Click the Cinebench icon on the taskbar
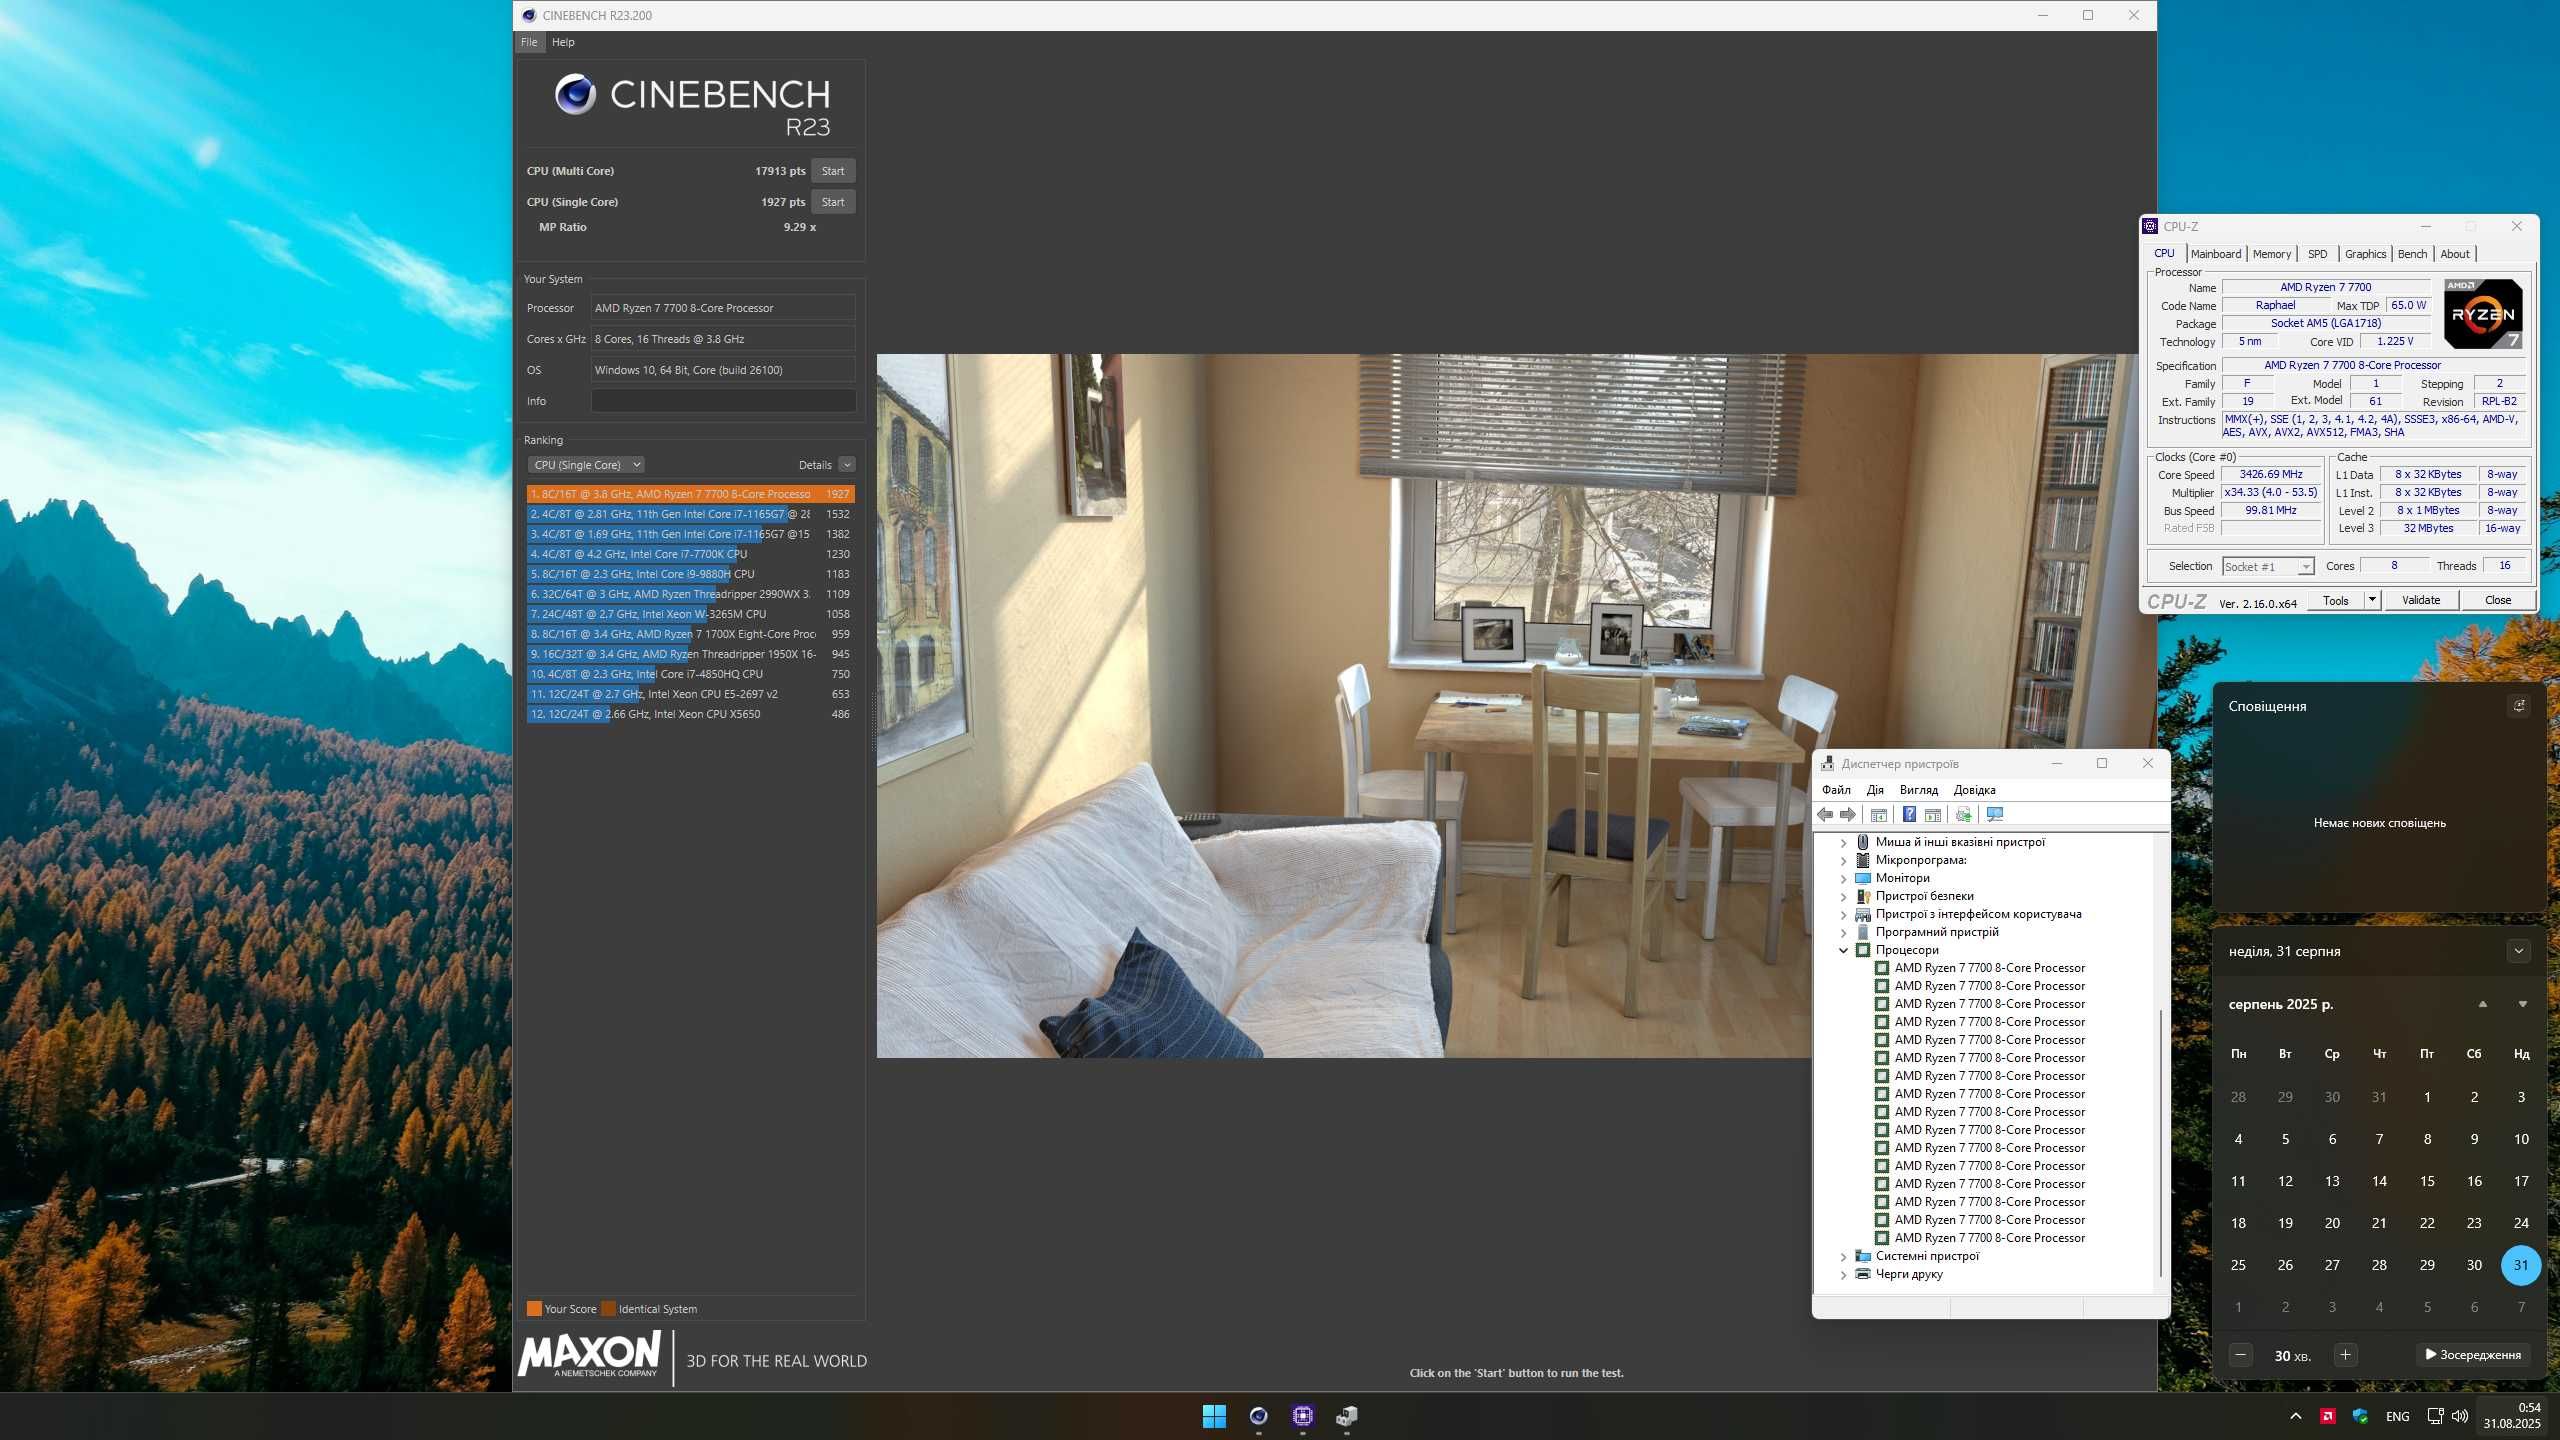Screen dimensions: 2560x1440 point(1258,1416)
